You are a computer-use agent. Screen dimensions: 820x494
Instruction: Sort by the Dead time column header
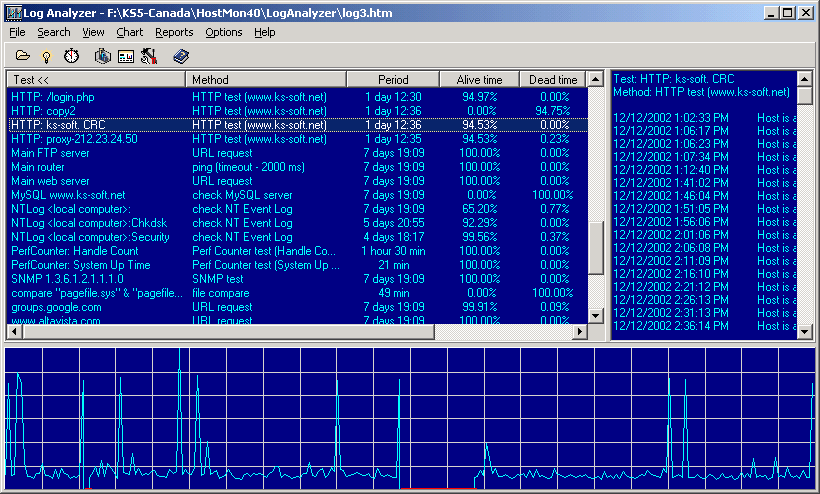[553, 79]
